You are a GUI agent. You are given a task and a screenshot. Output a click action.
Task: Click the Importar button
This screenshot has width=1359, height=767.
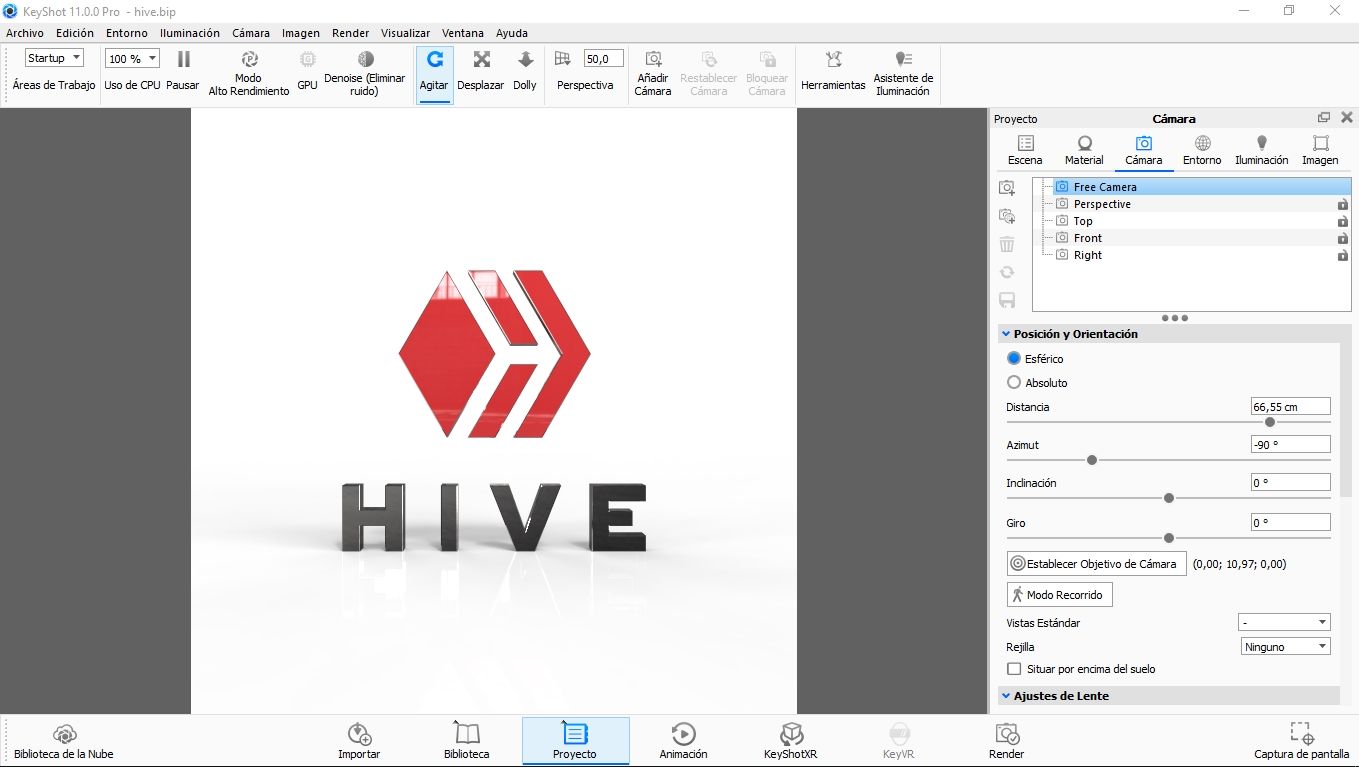tap(359, 741)
